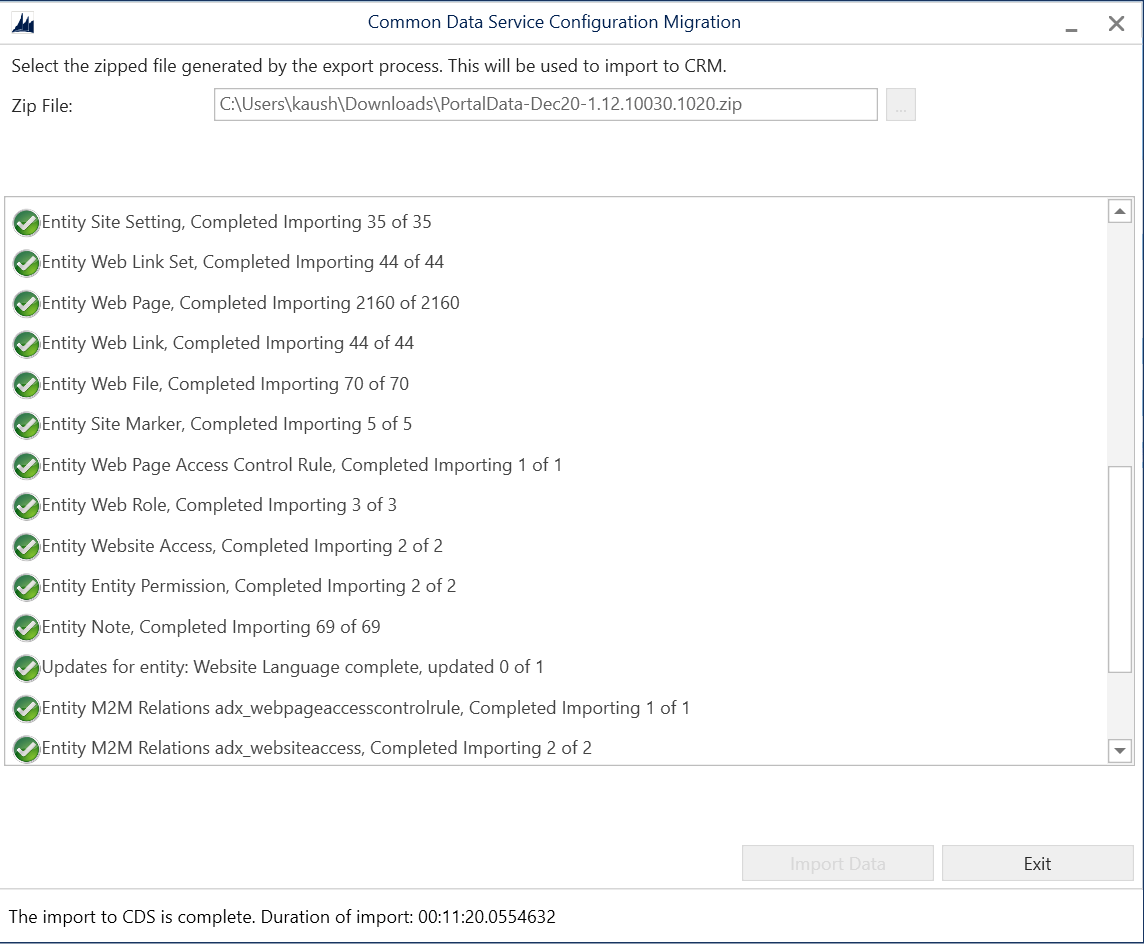Select row 'Entity Site Setting, Completed Importing 35 of 35'
Image resolution: width=1144 pixels, height=949 pixels.
coord(236,222)
